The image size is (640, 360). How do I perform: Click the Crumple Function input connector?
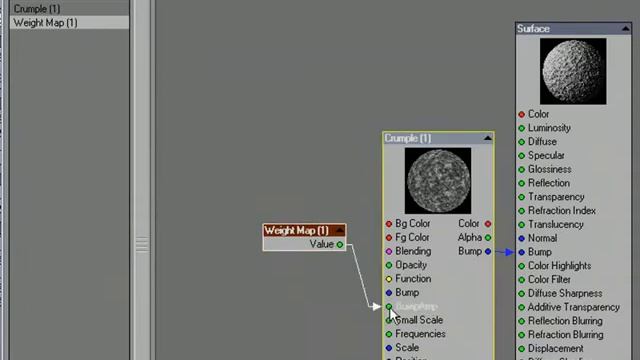point(389,279)
